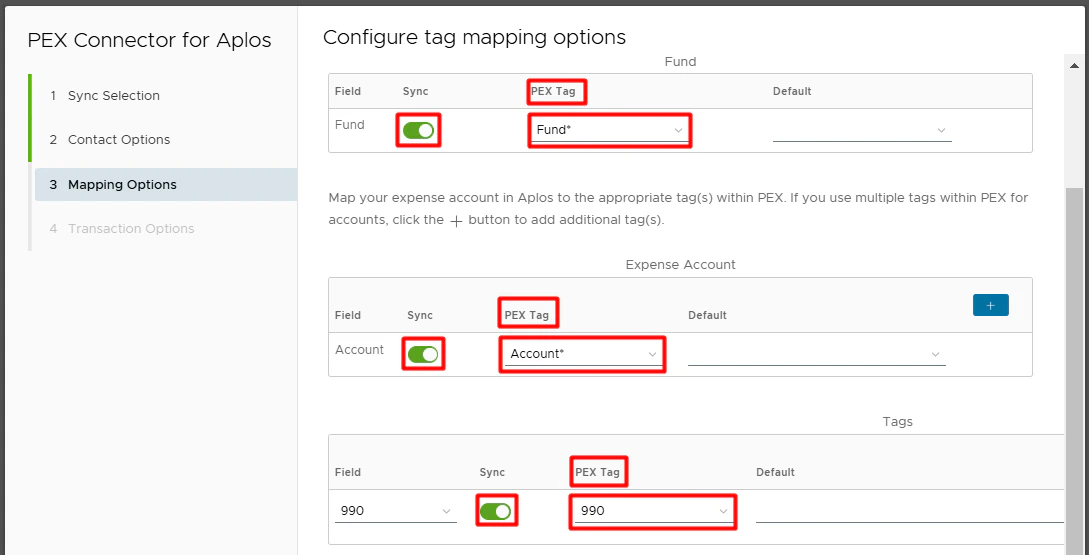Click the 'Configure tag mapping options' heading
The height and width of the screenshot is (555, 1089).
474,37
